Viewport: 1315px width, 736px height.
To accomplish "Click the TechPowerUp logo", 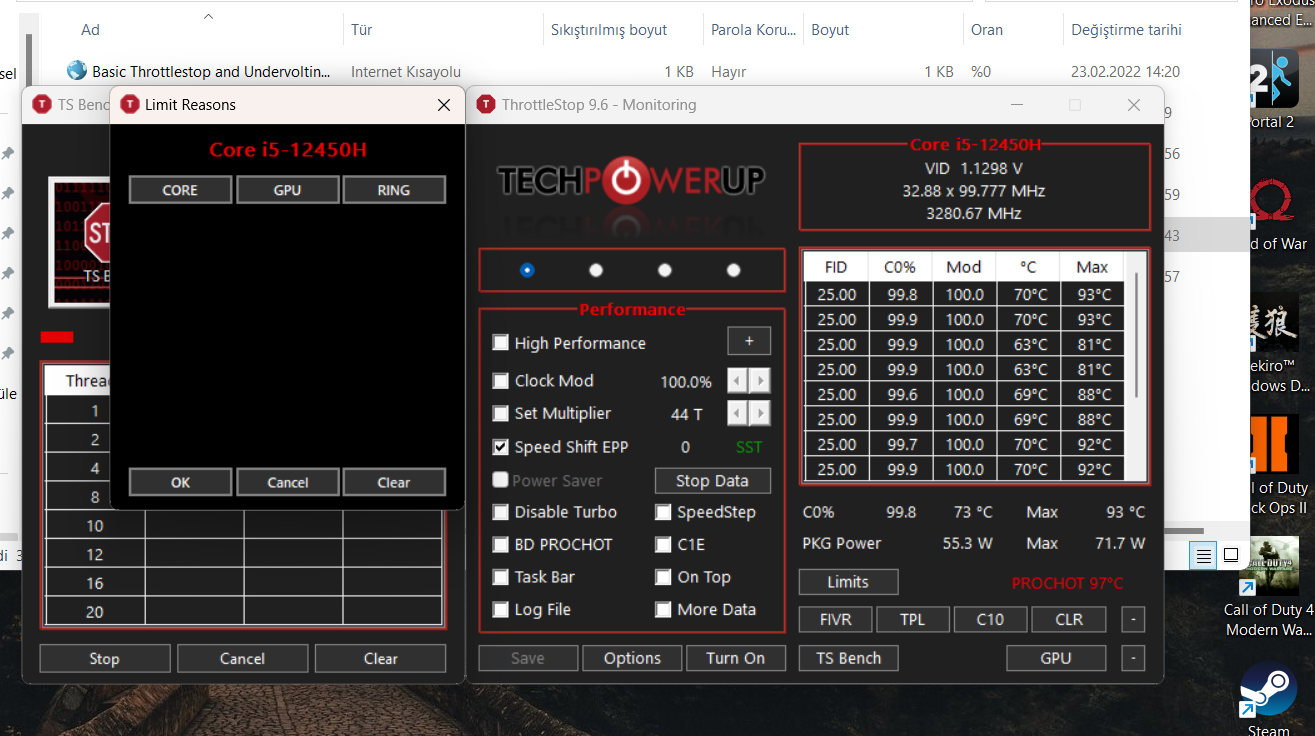I will [631, 180].
